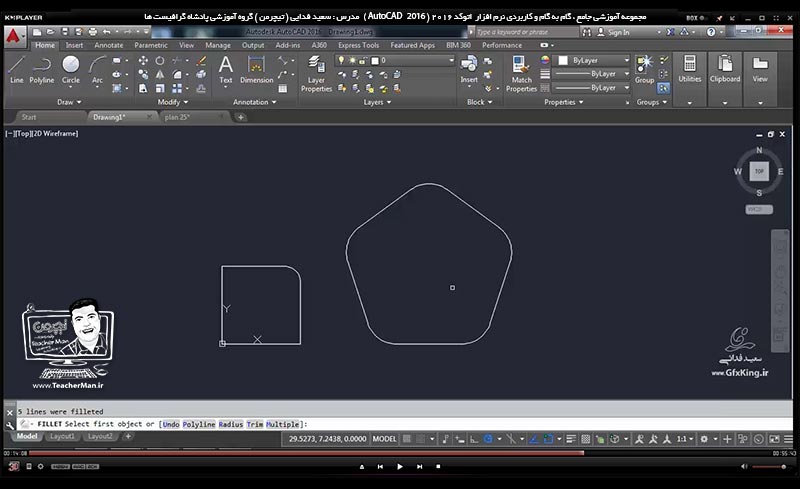The height and width of the screenshot is (489, 800).
Task: Select the Mirror tool icon
Action: (x=160, y=75)
